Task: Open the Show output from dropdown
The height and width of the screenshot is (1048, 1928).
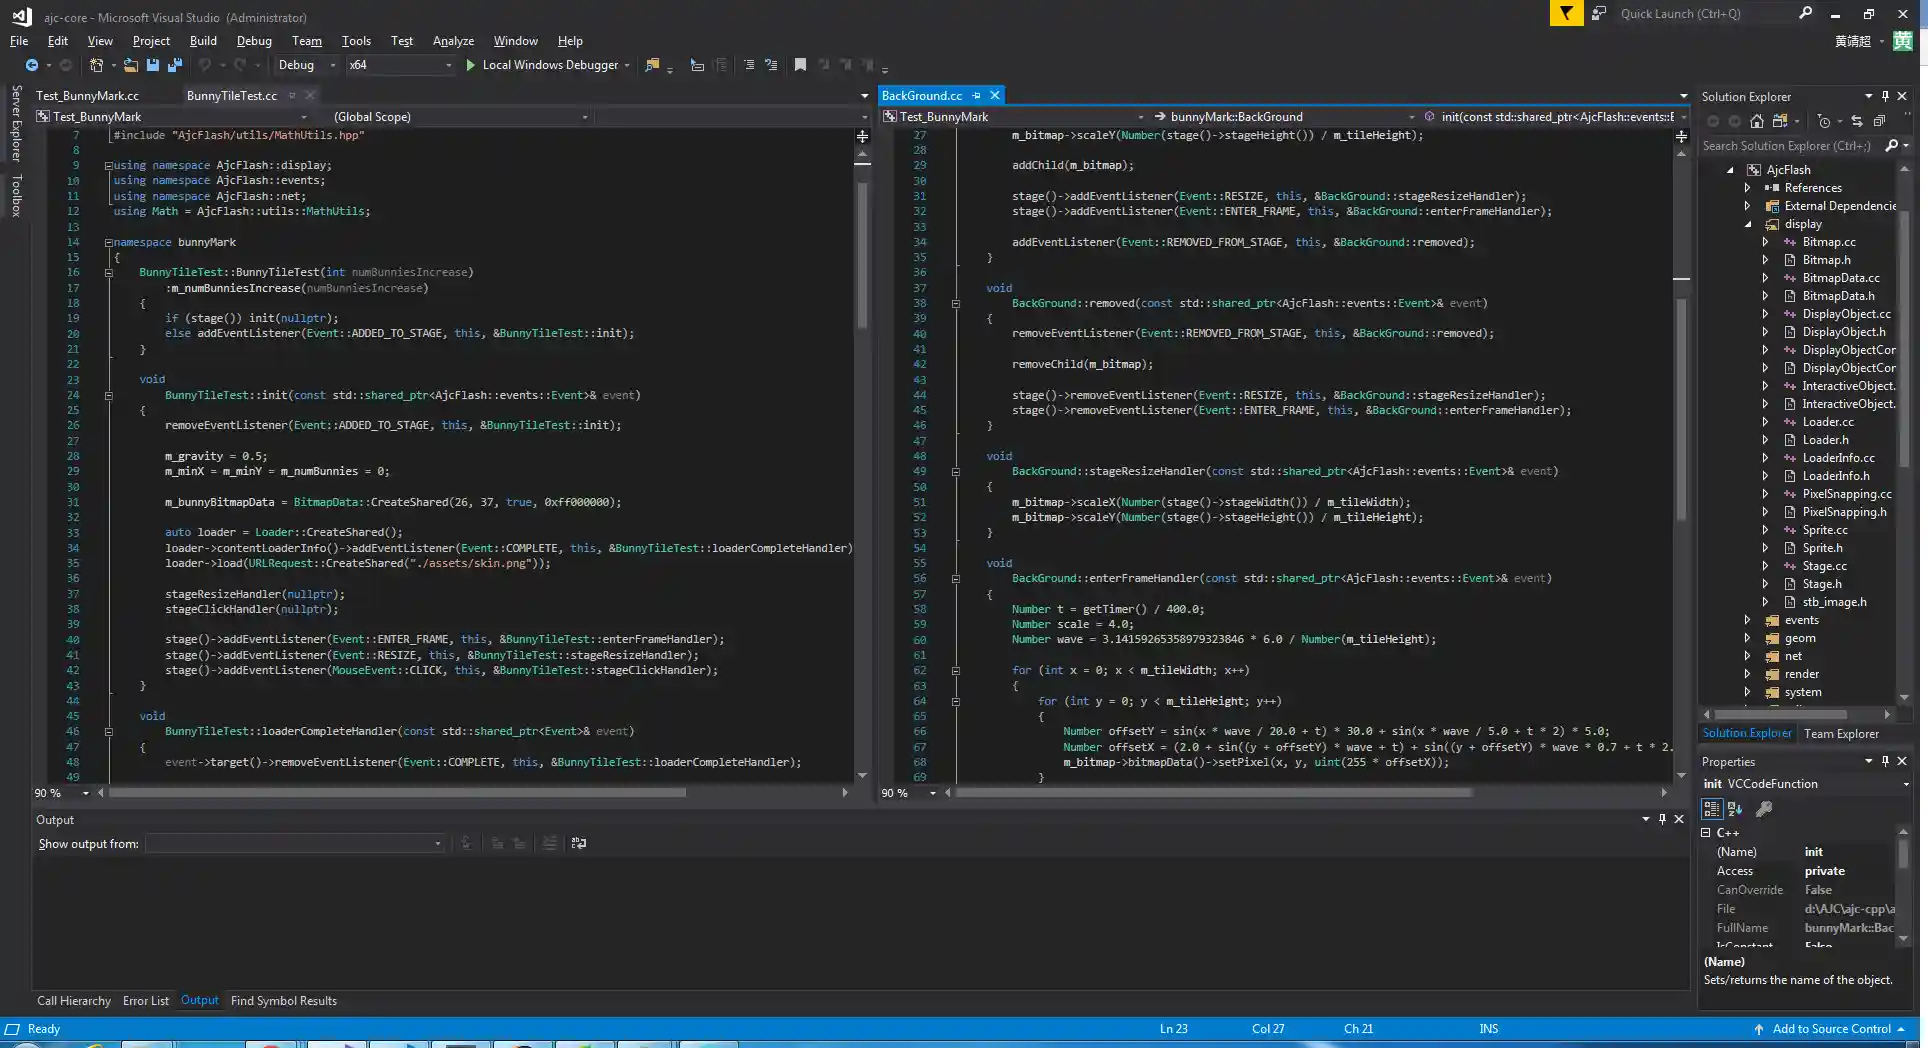Action: 437,843
